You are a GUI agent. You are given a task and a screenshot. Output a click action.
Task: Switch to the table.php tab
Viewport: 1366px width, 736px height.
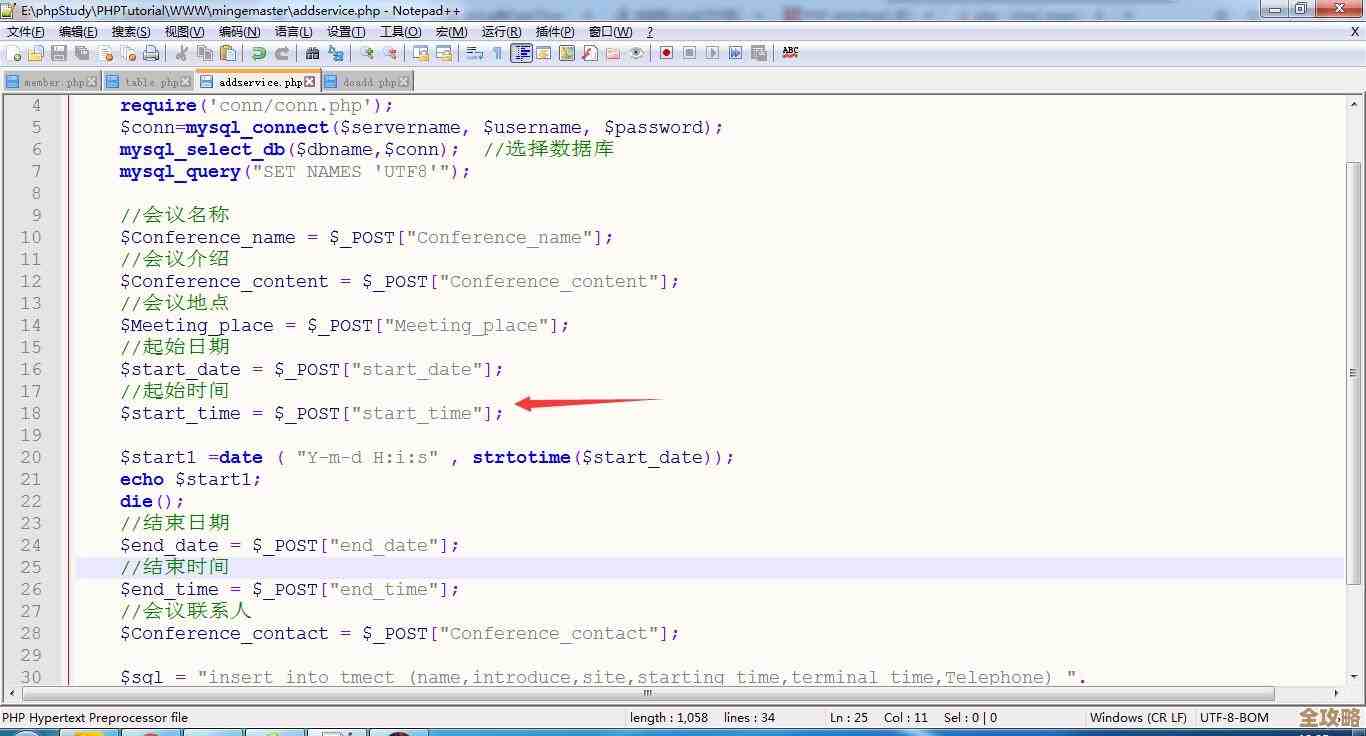click(x=151, y=82)
